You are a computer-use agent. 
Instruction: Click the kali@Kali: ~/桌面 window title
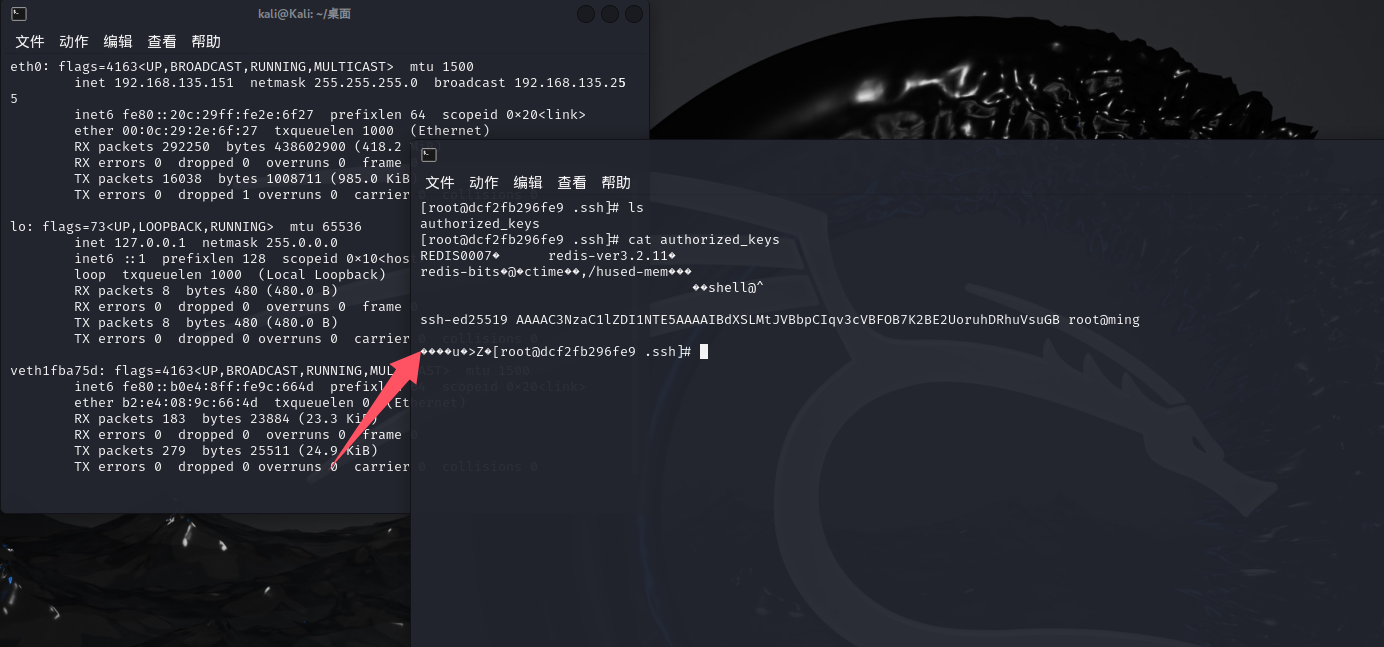point(304,14)
